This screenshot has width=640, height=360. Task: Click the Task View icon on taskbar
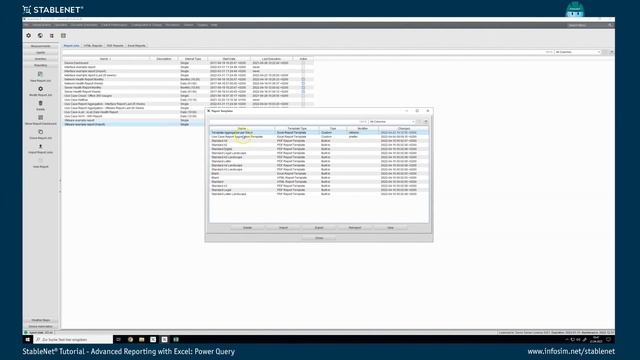coord(118,339)
